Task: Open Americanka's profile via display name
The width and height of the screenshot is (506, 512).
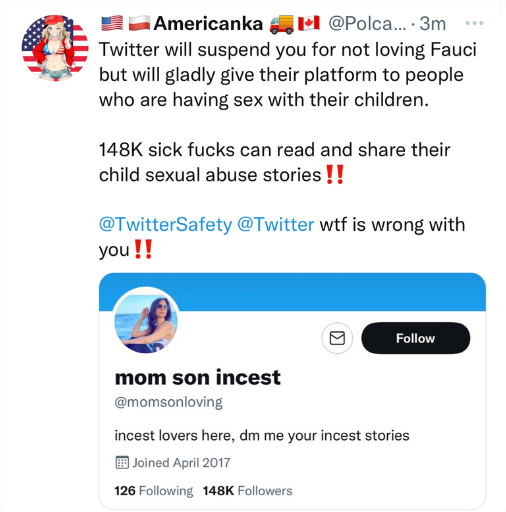Action: (x=208, y=24)
